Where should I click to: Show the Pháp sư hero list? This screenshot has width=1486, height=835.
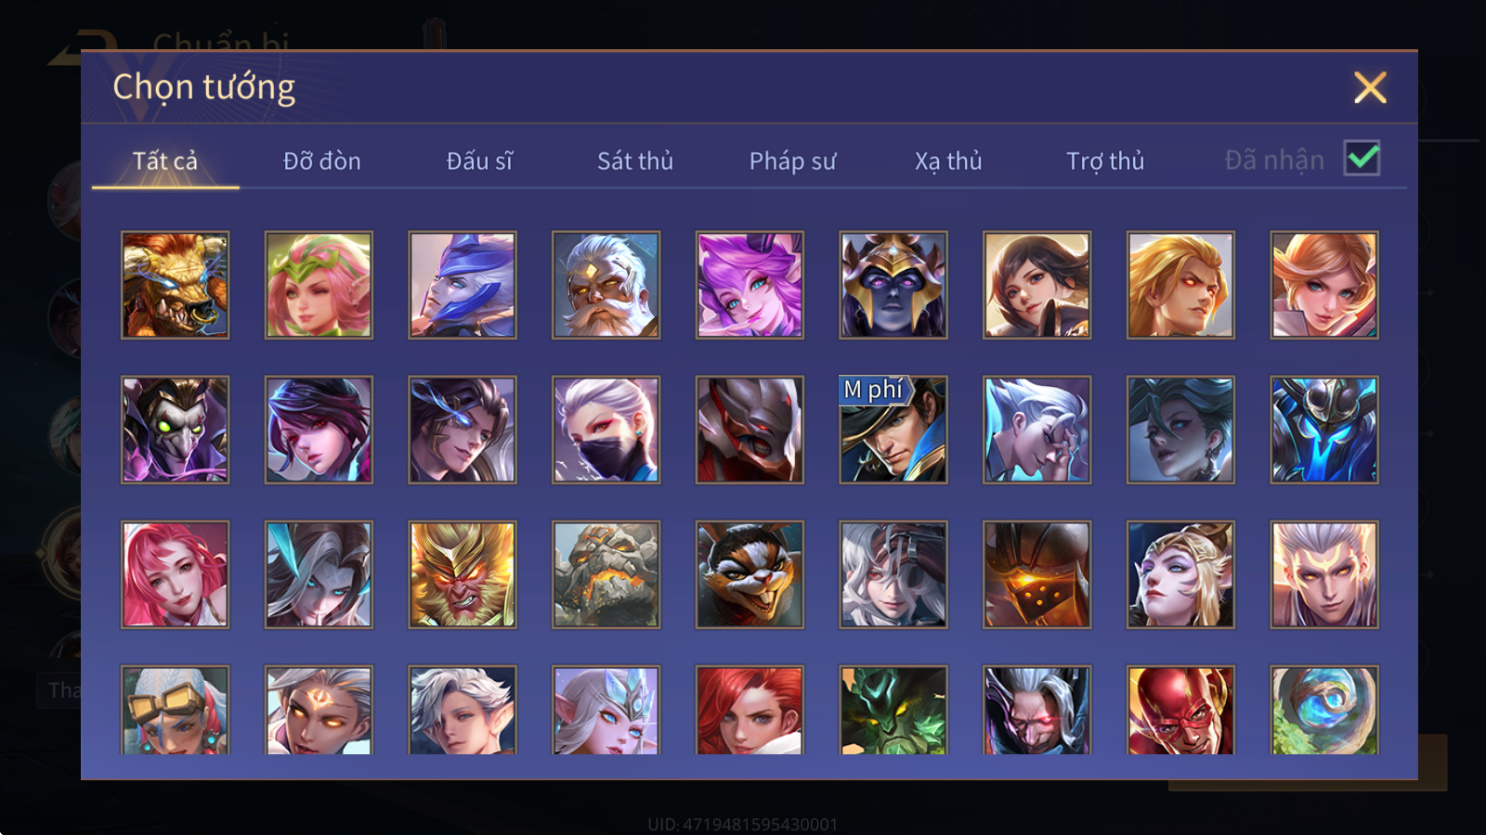click(x=792, y=161)
